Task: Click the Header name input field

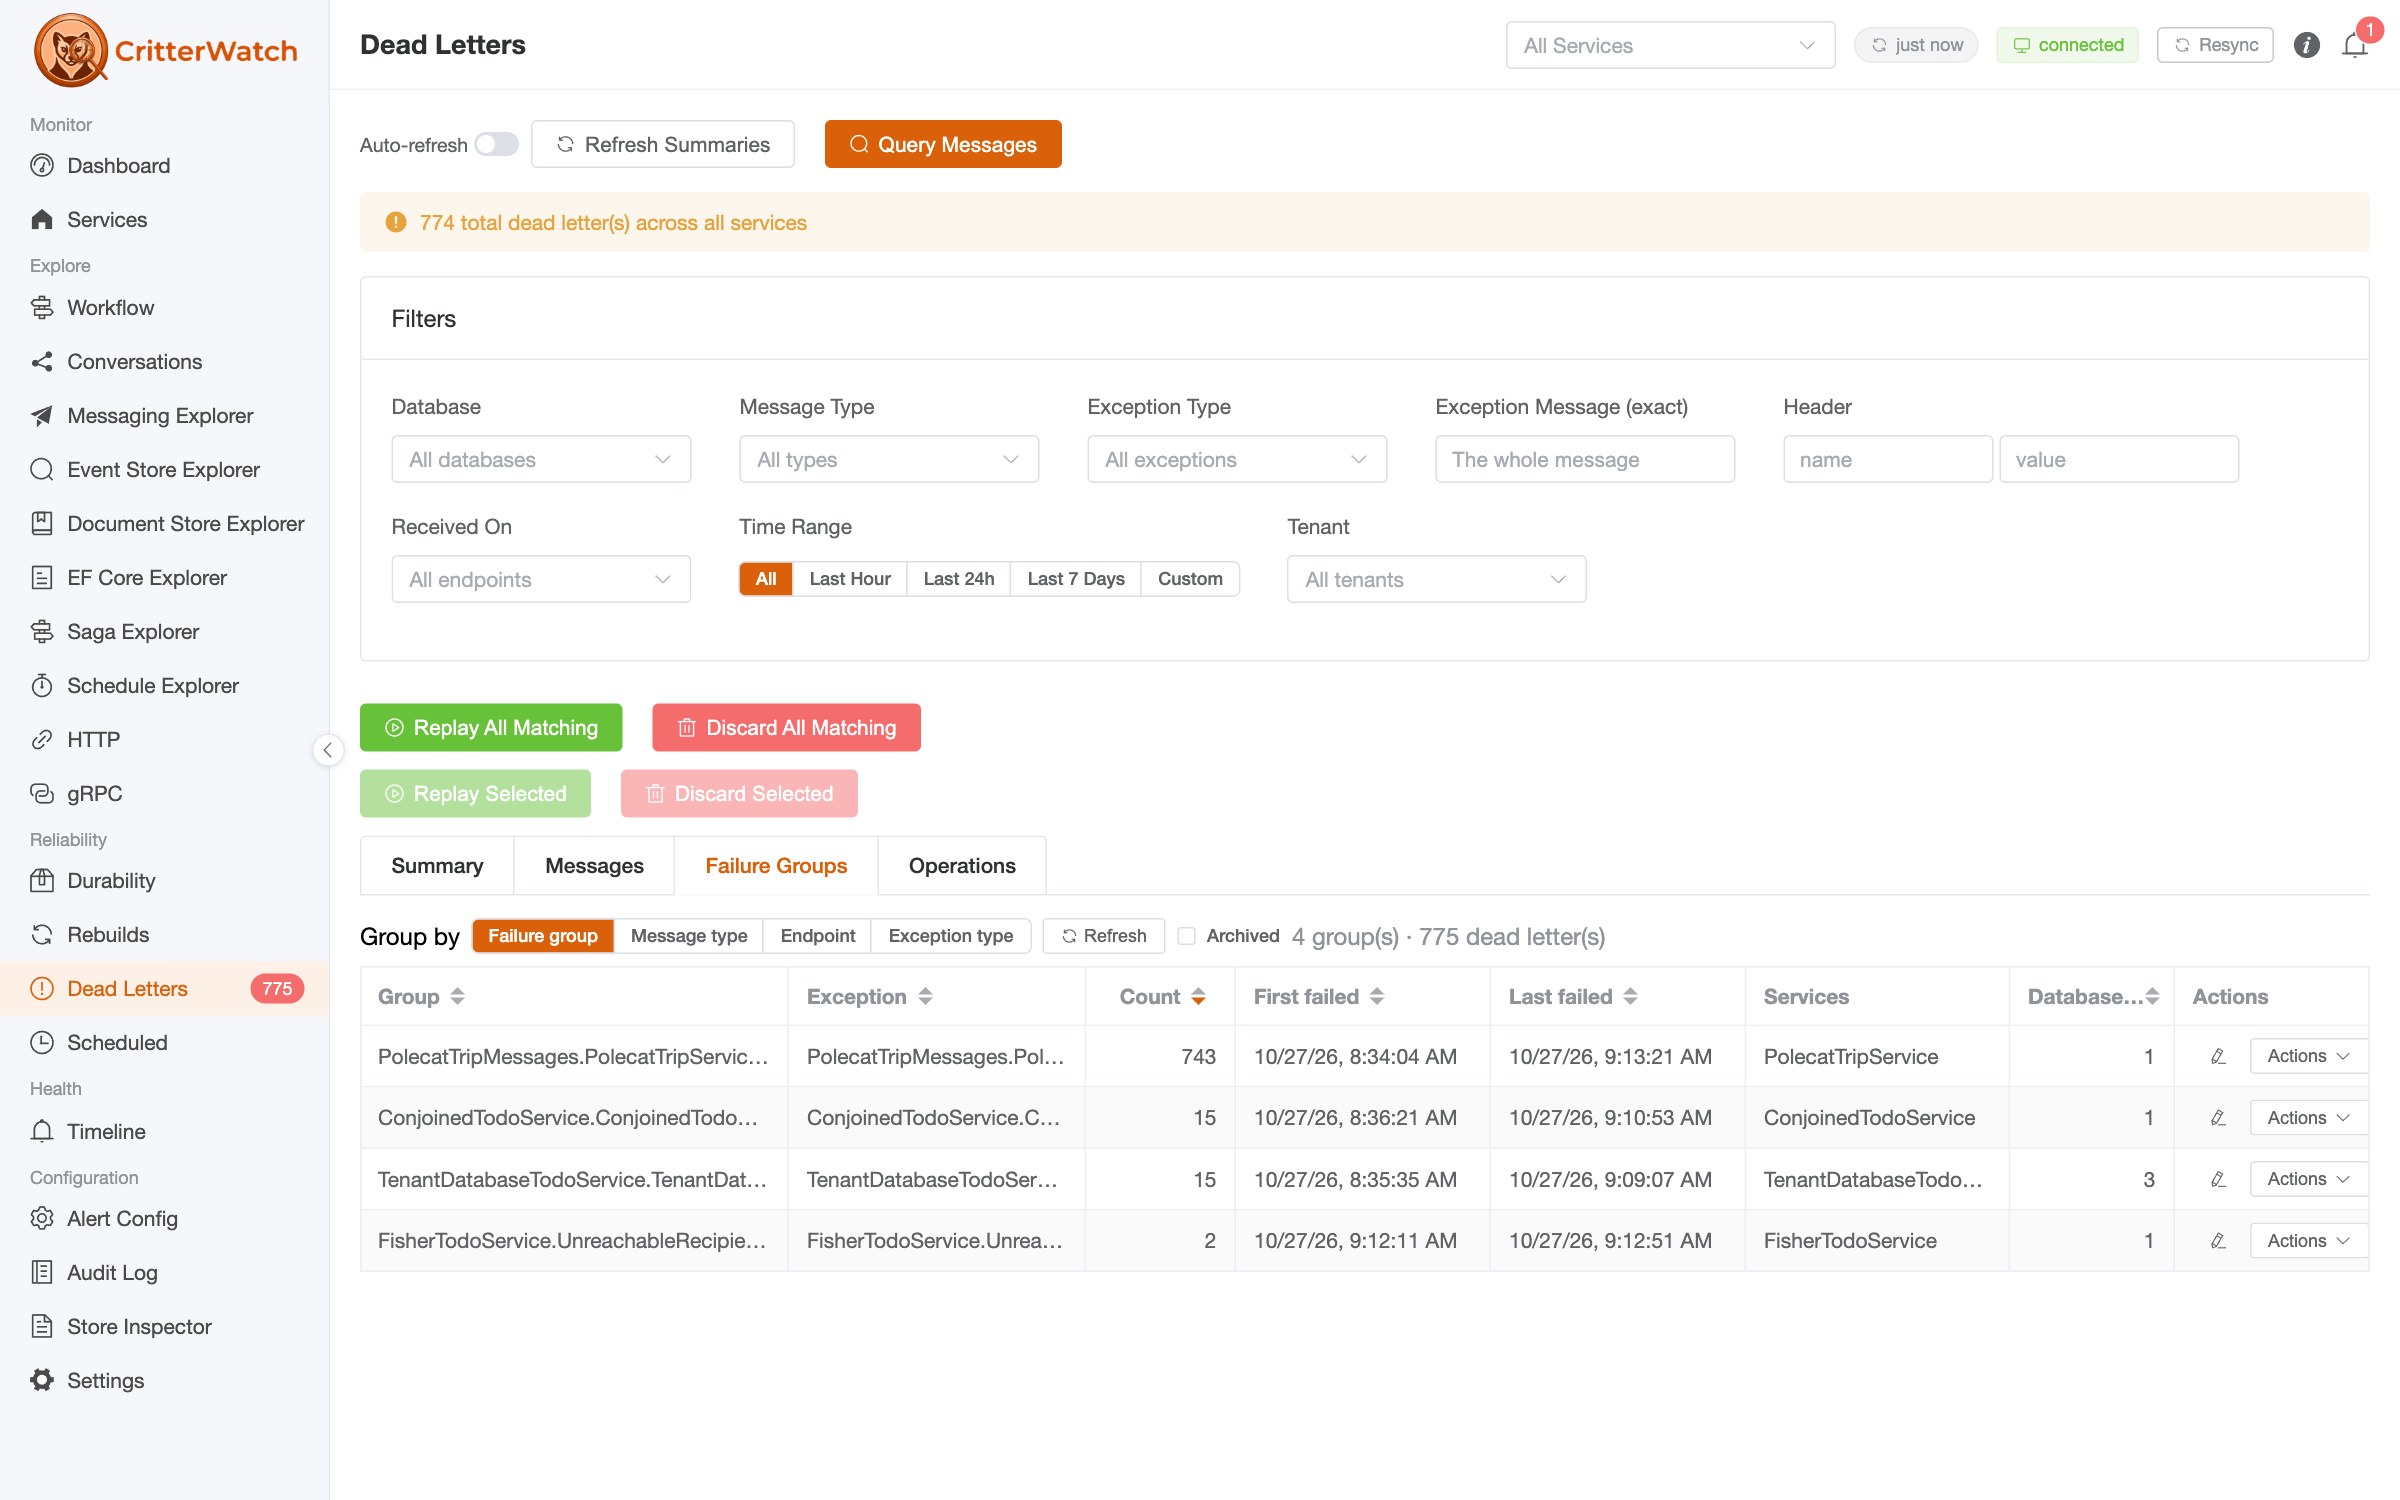Action: pos(1887,459)
